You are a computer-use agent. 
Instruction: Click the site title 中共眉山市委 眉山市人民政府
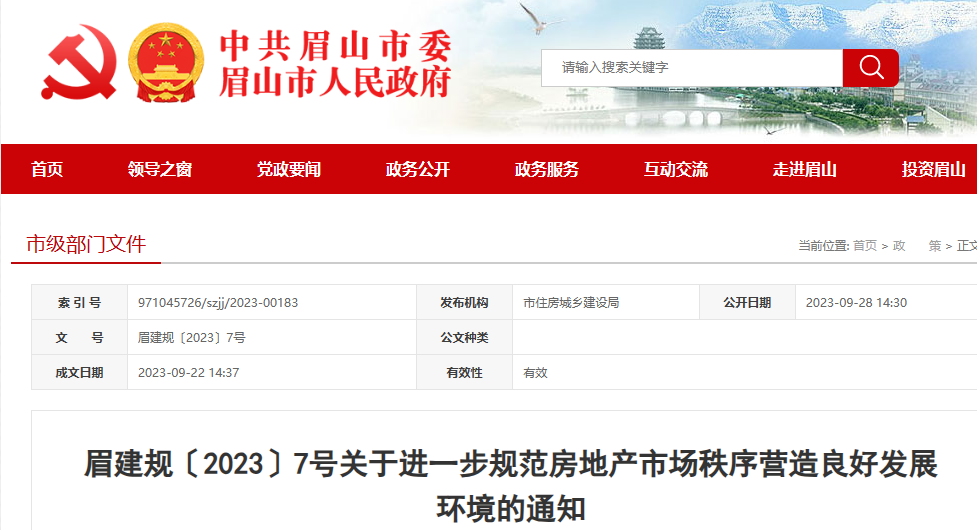335,64
